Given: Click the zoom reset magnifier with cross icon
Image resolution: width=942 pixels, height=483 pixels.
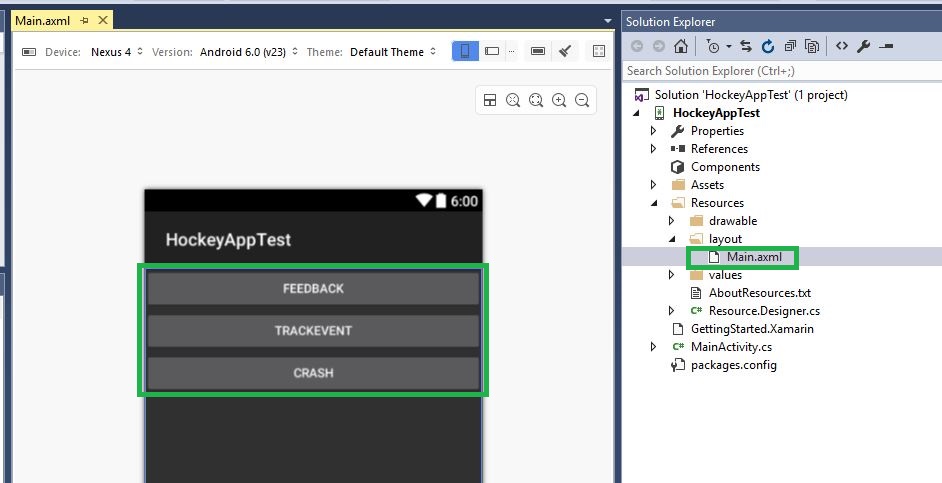Looking at the screenshot, I should 513,100.
